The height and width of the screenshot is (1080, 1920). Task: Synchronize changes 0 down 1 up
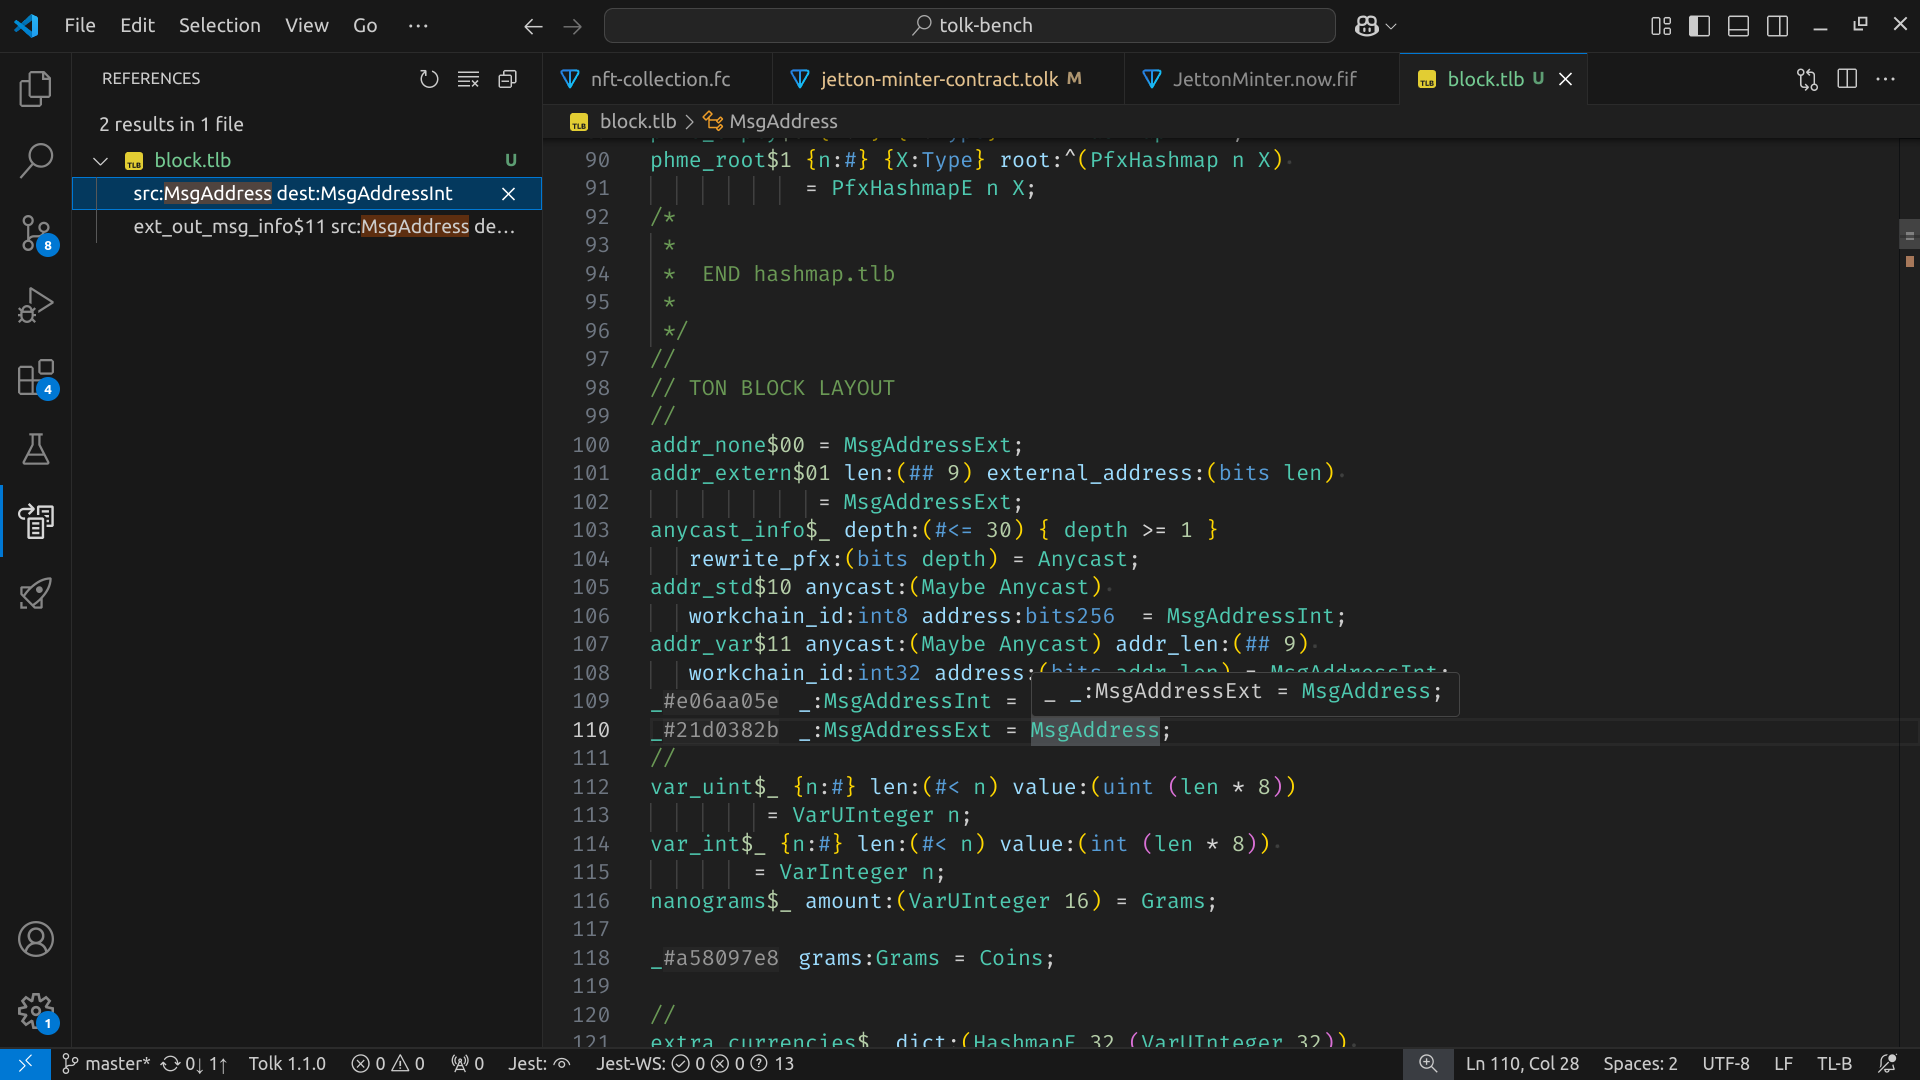(194, 1064)
